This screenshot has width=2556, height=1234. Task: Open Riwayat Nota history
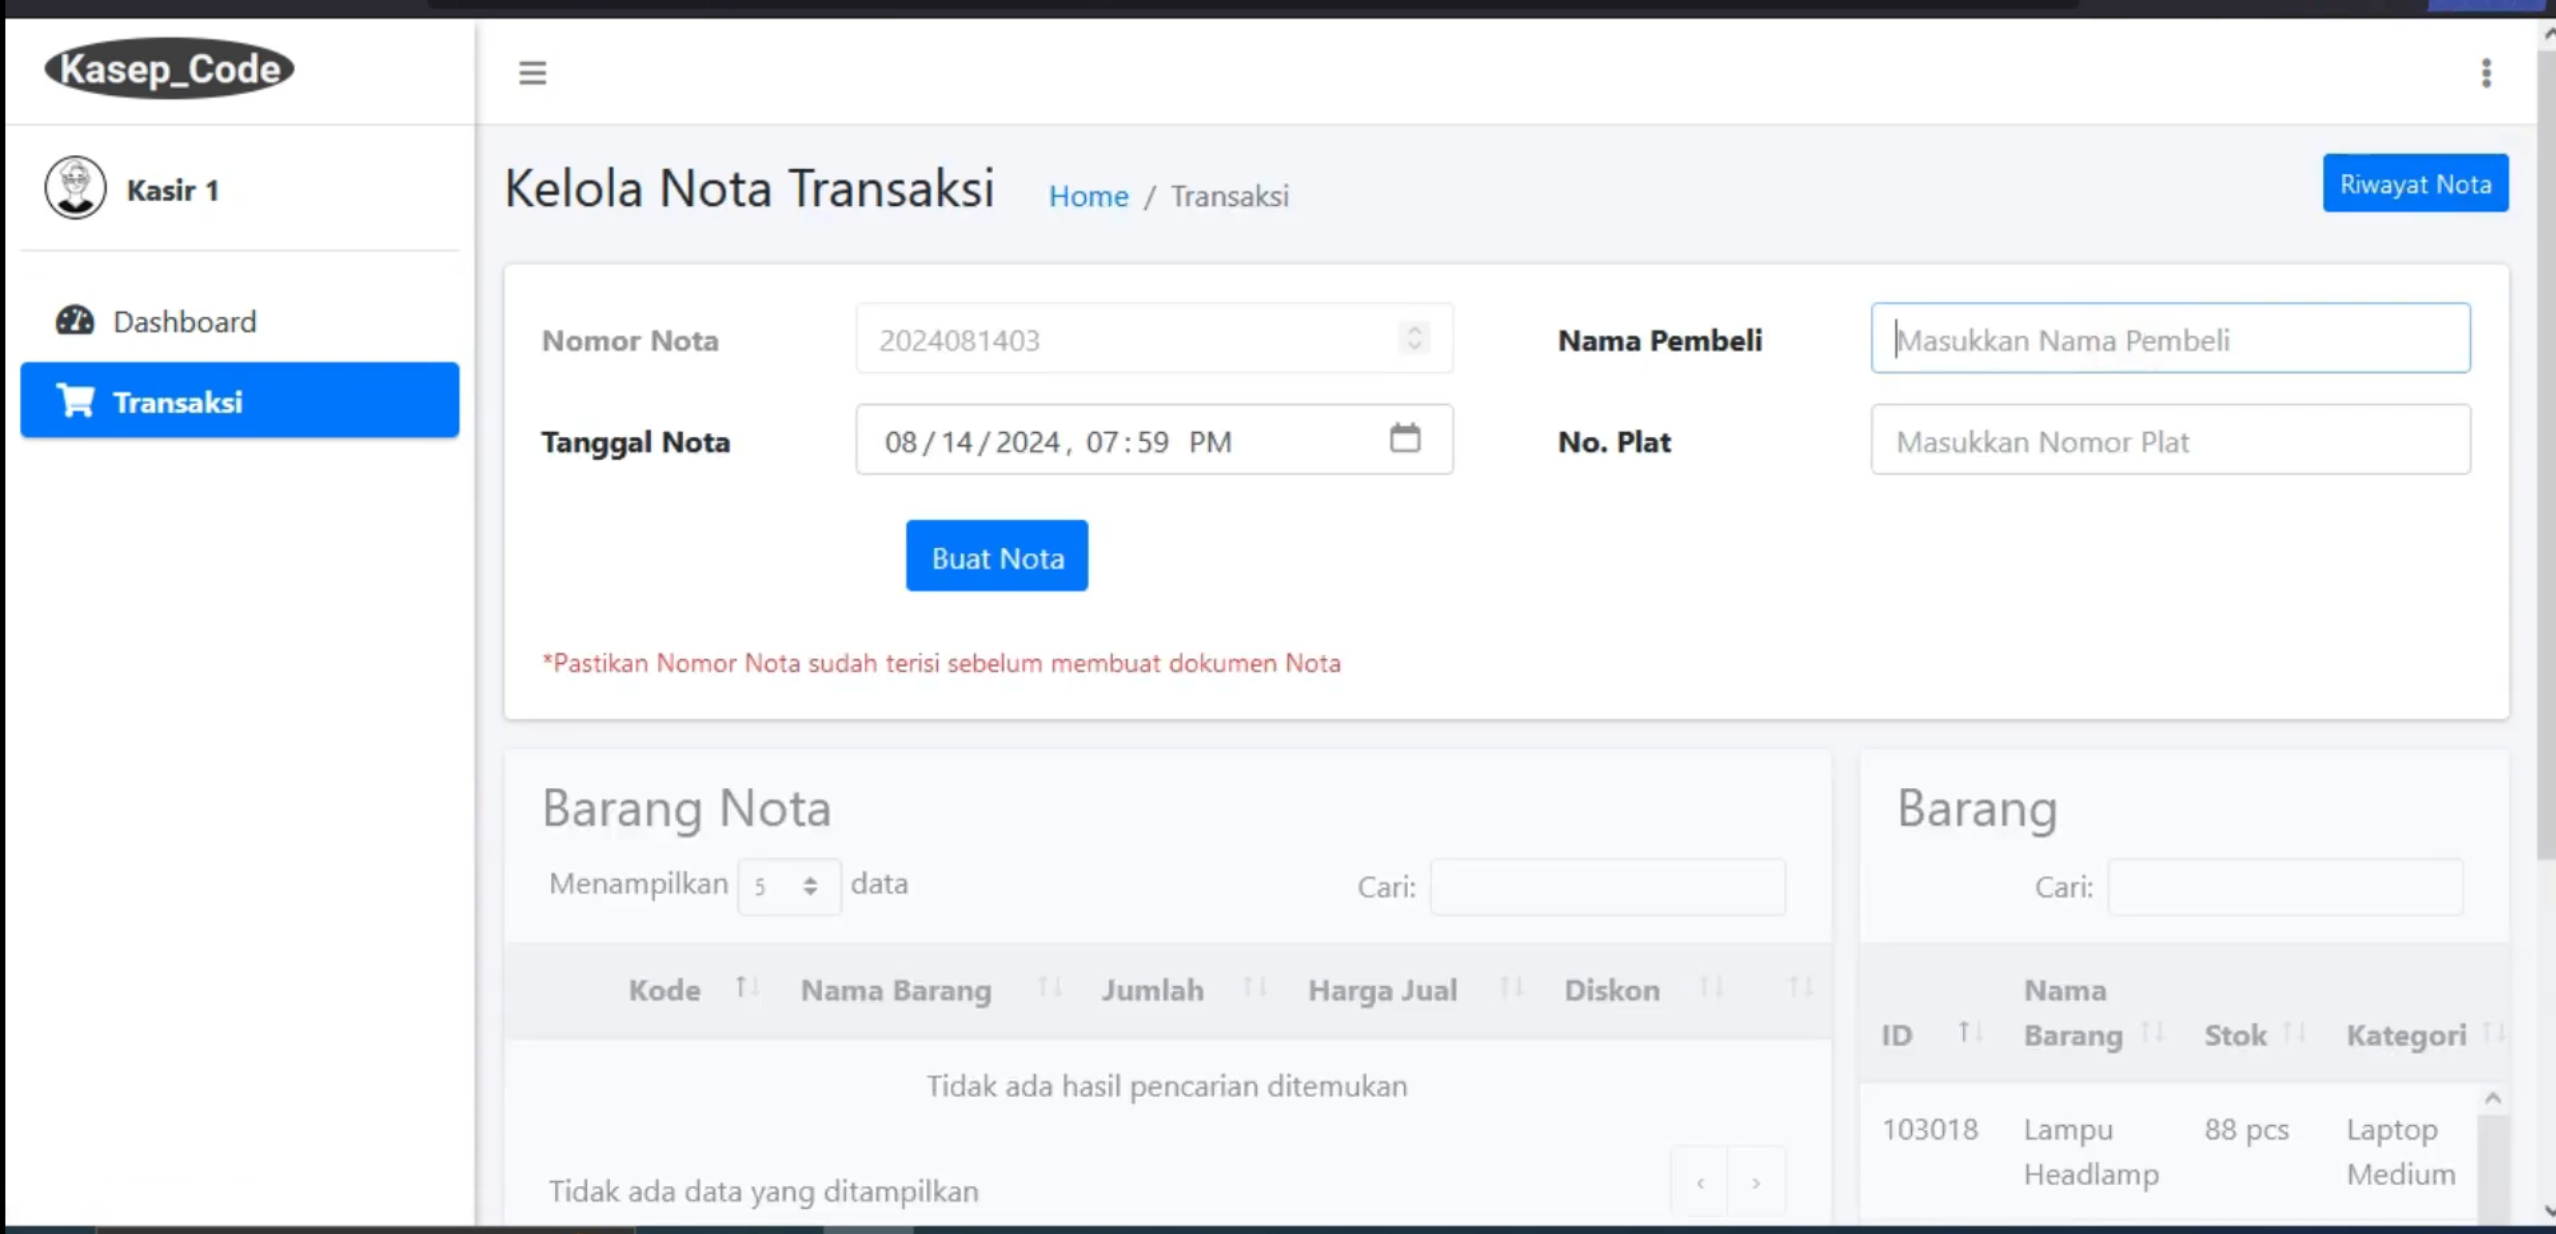[x=2414, y=184]
